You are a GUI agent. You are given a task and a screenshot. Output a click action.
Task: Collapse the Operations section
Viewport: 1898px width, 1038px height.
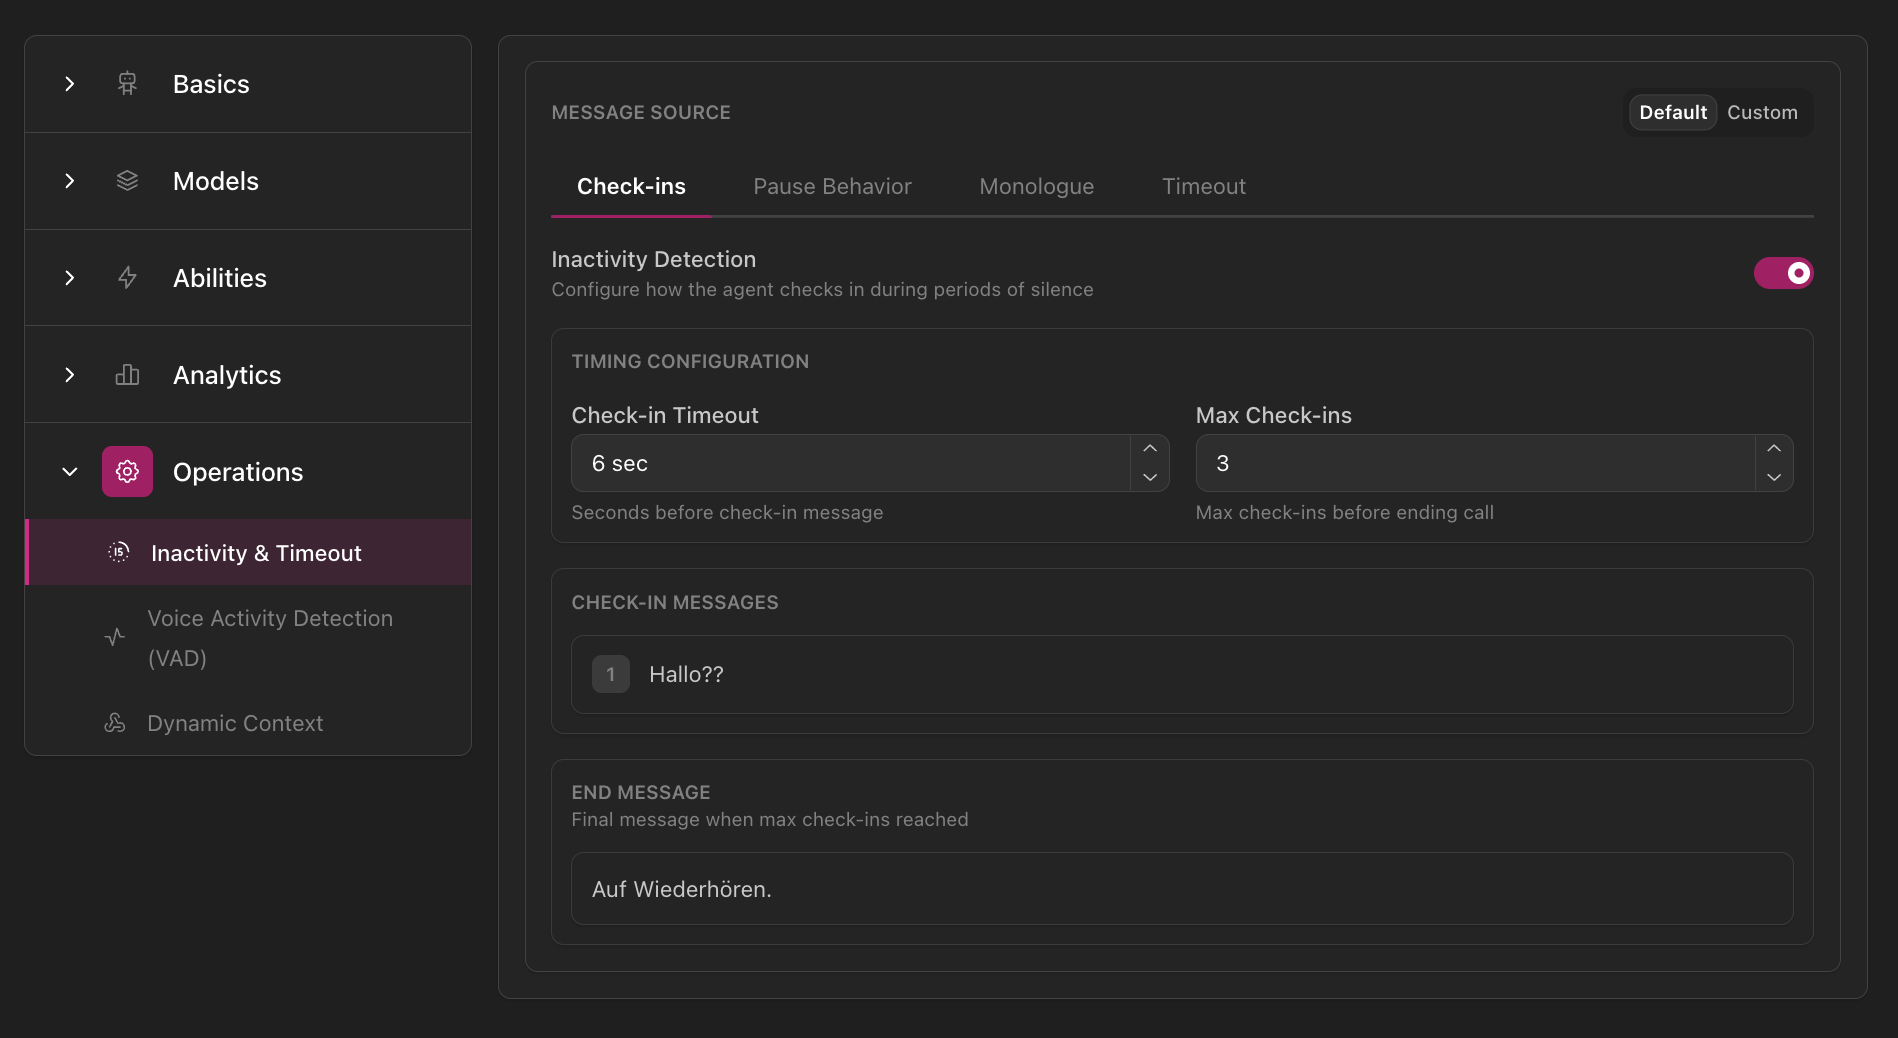tap(69, 471)
